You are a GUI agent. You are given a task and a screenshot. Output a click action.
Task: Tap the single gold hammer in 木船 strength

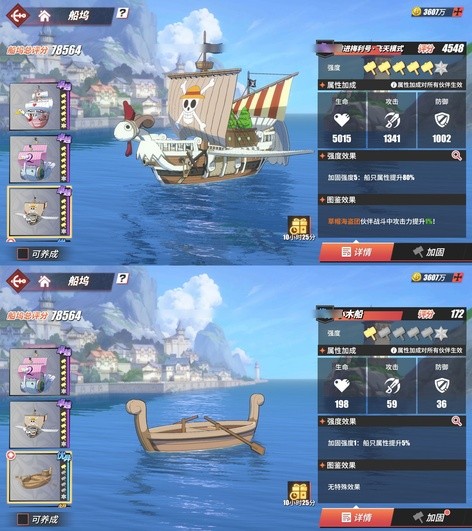(x=370, y=333)
